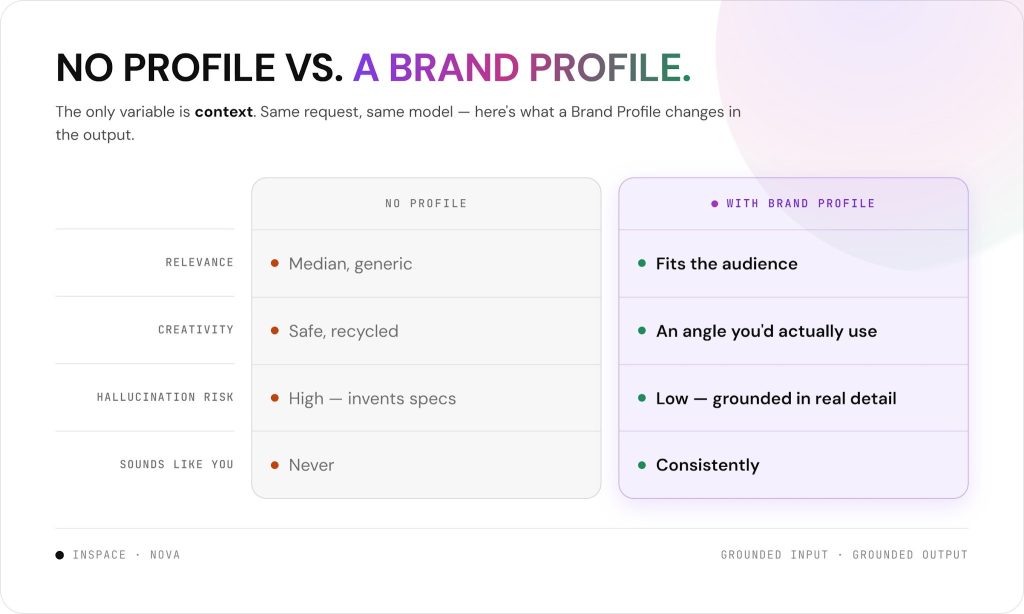Click the black dot beside INSPACE · NOVA
The image size is (1024, 614).
point(59,555)
